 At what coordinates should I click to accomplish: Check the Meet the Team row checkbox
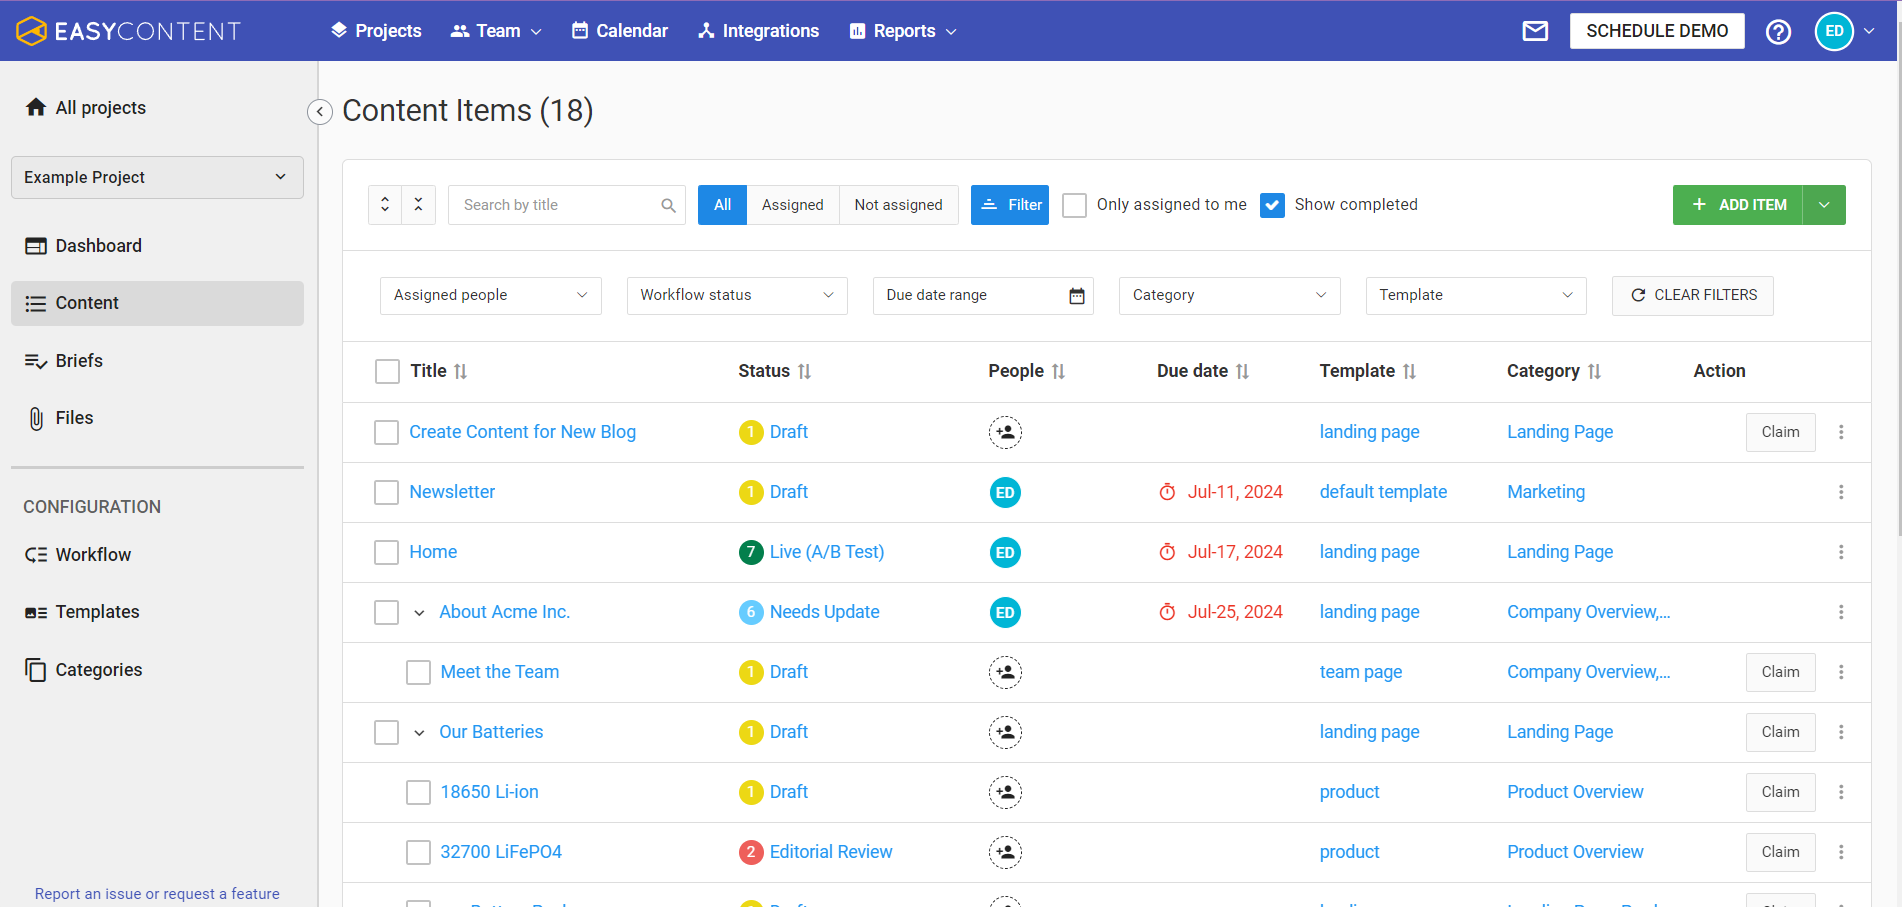[x=418, y=672]
